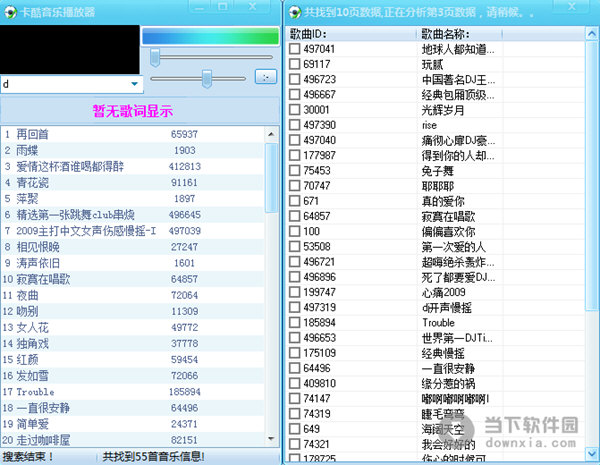Click the playback progress slider handle
This screenshot has width=600, height=465.
[x=155, y=57]
